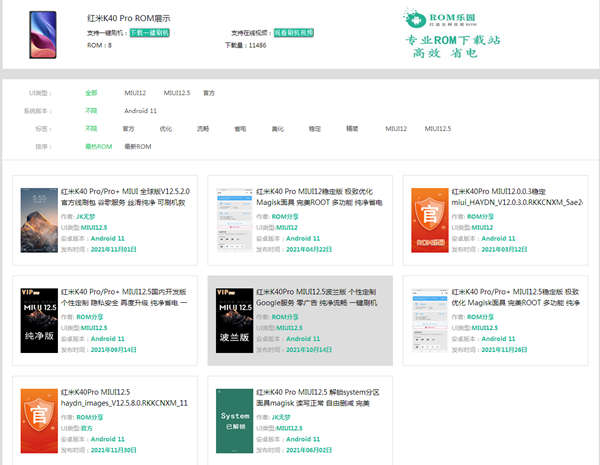
Task: Select Android 11 system version filter
Action: click(x=140, y=110)
